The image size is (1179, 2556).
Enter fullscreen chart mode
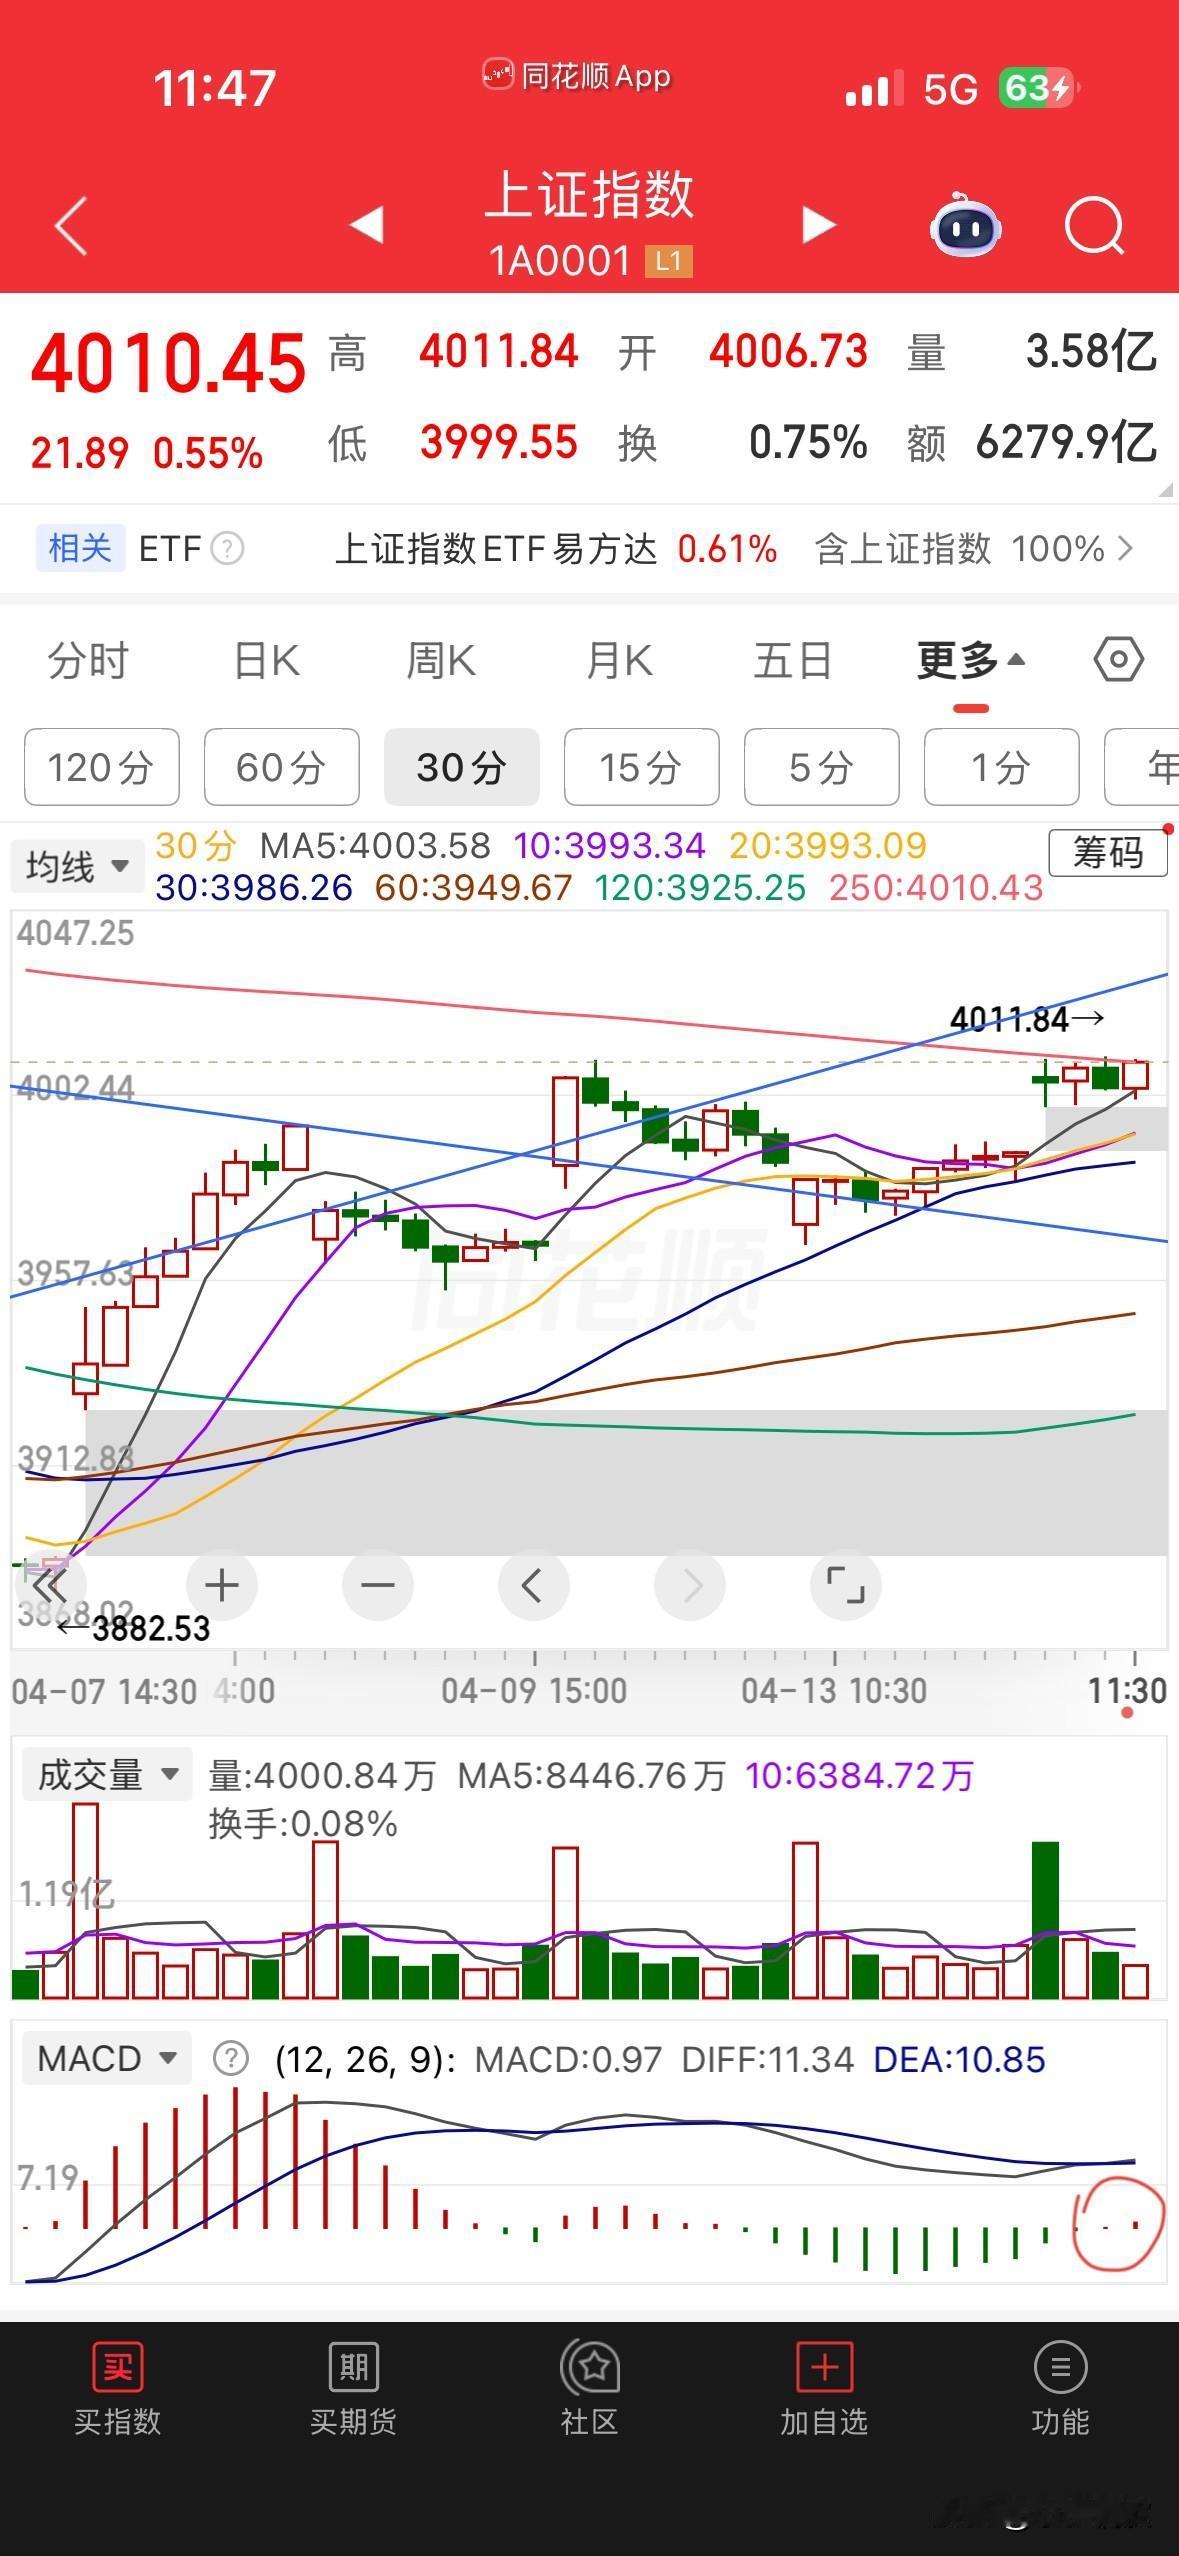click(x=845, y=1585)
